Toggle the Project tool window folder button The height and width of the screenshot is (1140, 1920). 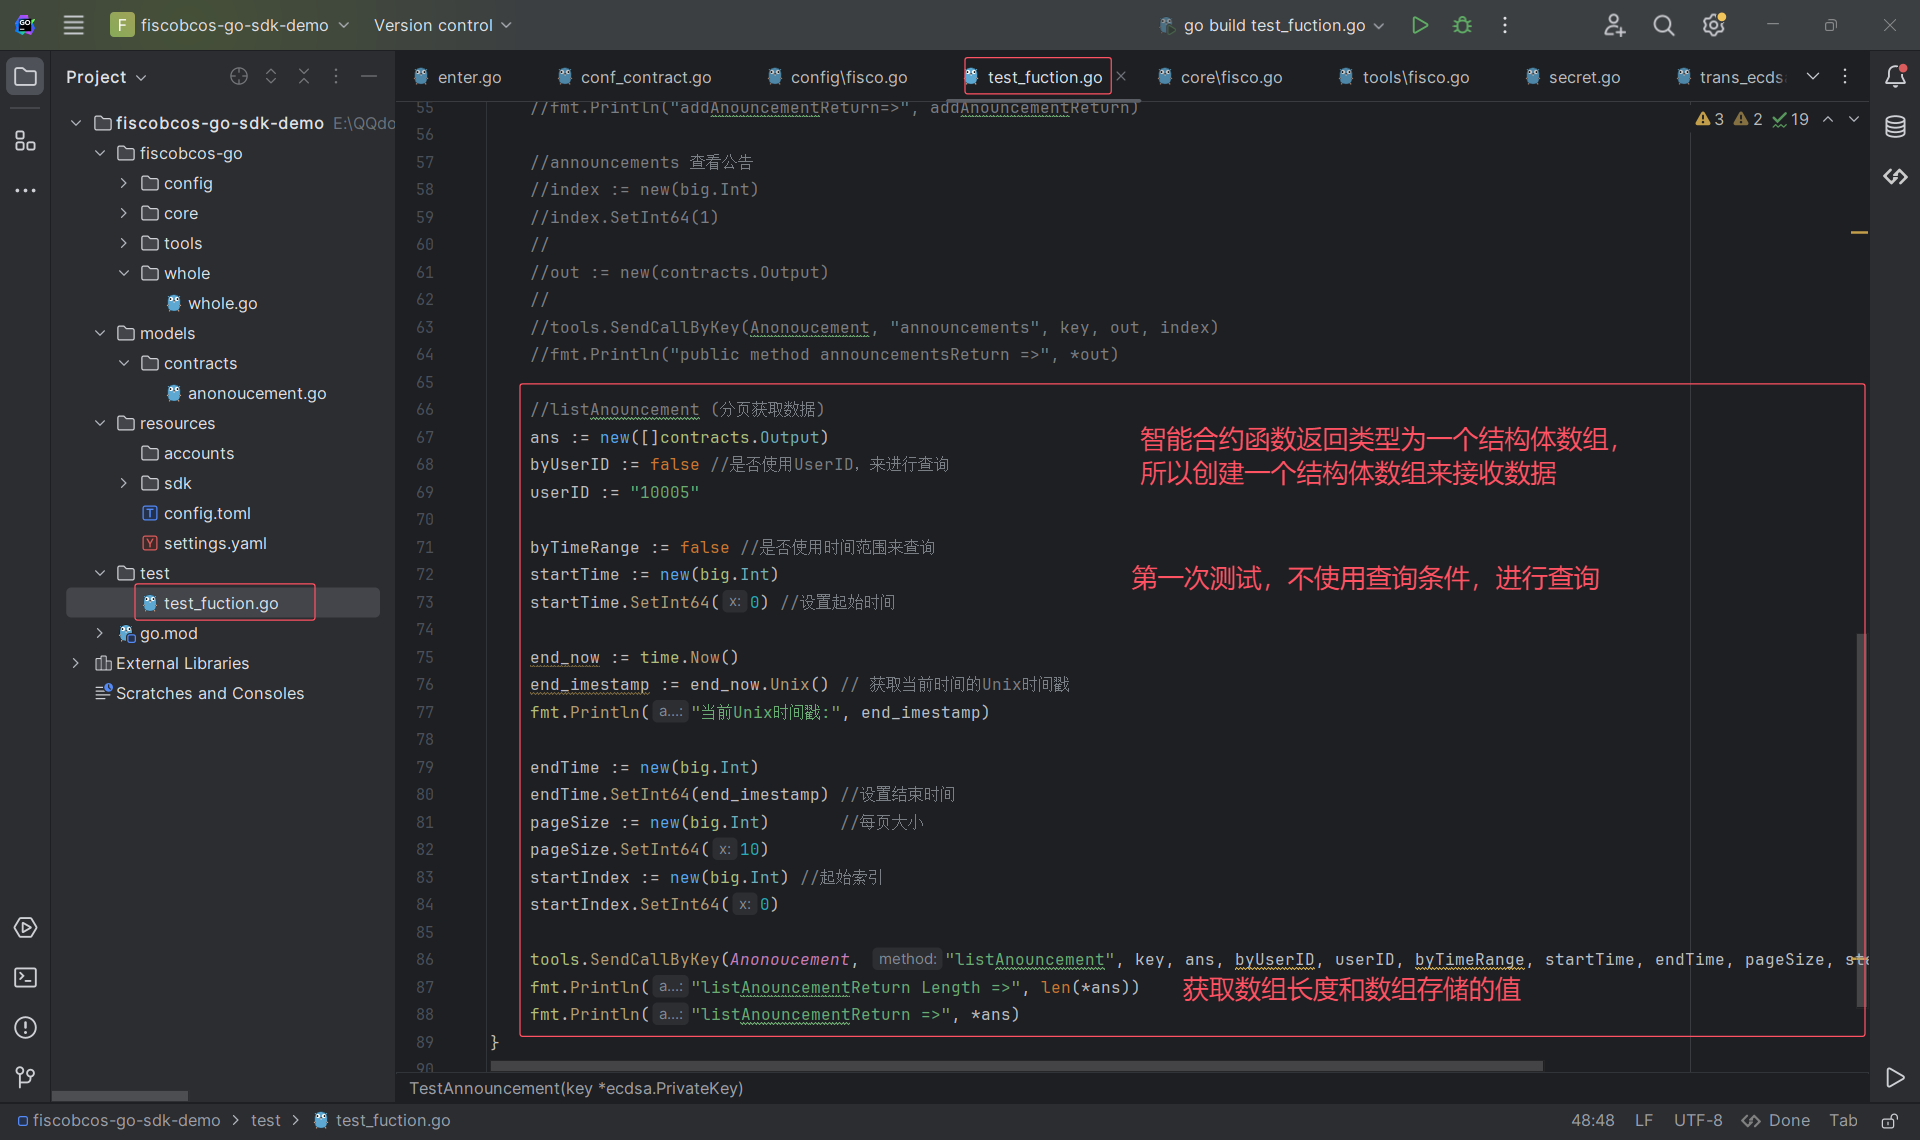click(x=25, y=77)
